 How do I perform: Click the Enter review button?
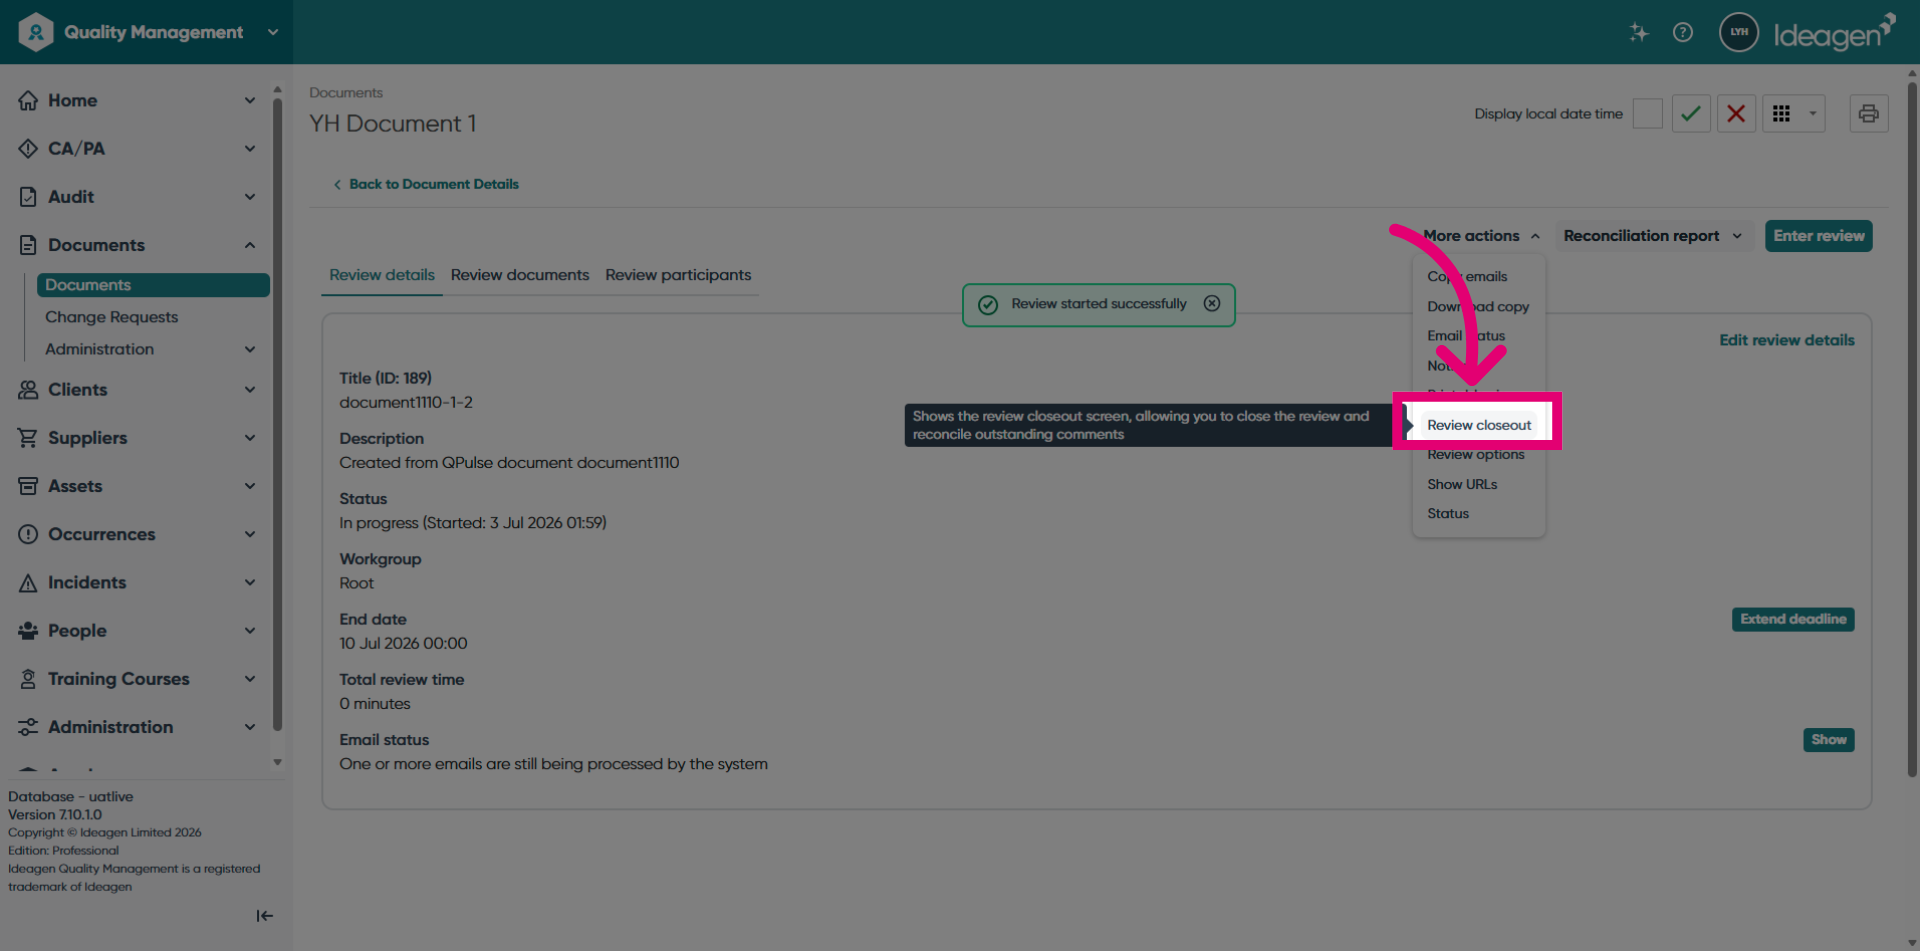coord(1818,236)
